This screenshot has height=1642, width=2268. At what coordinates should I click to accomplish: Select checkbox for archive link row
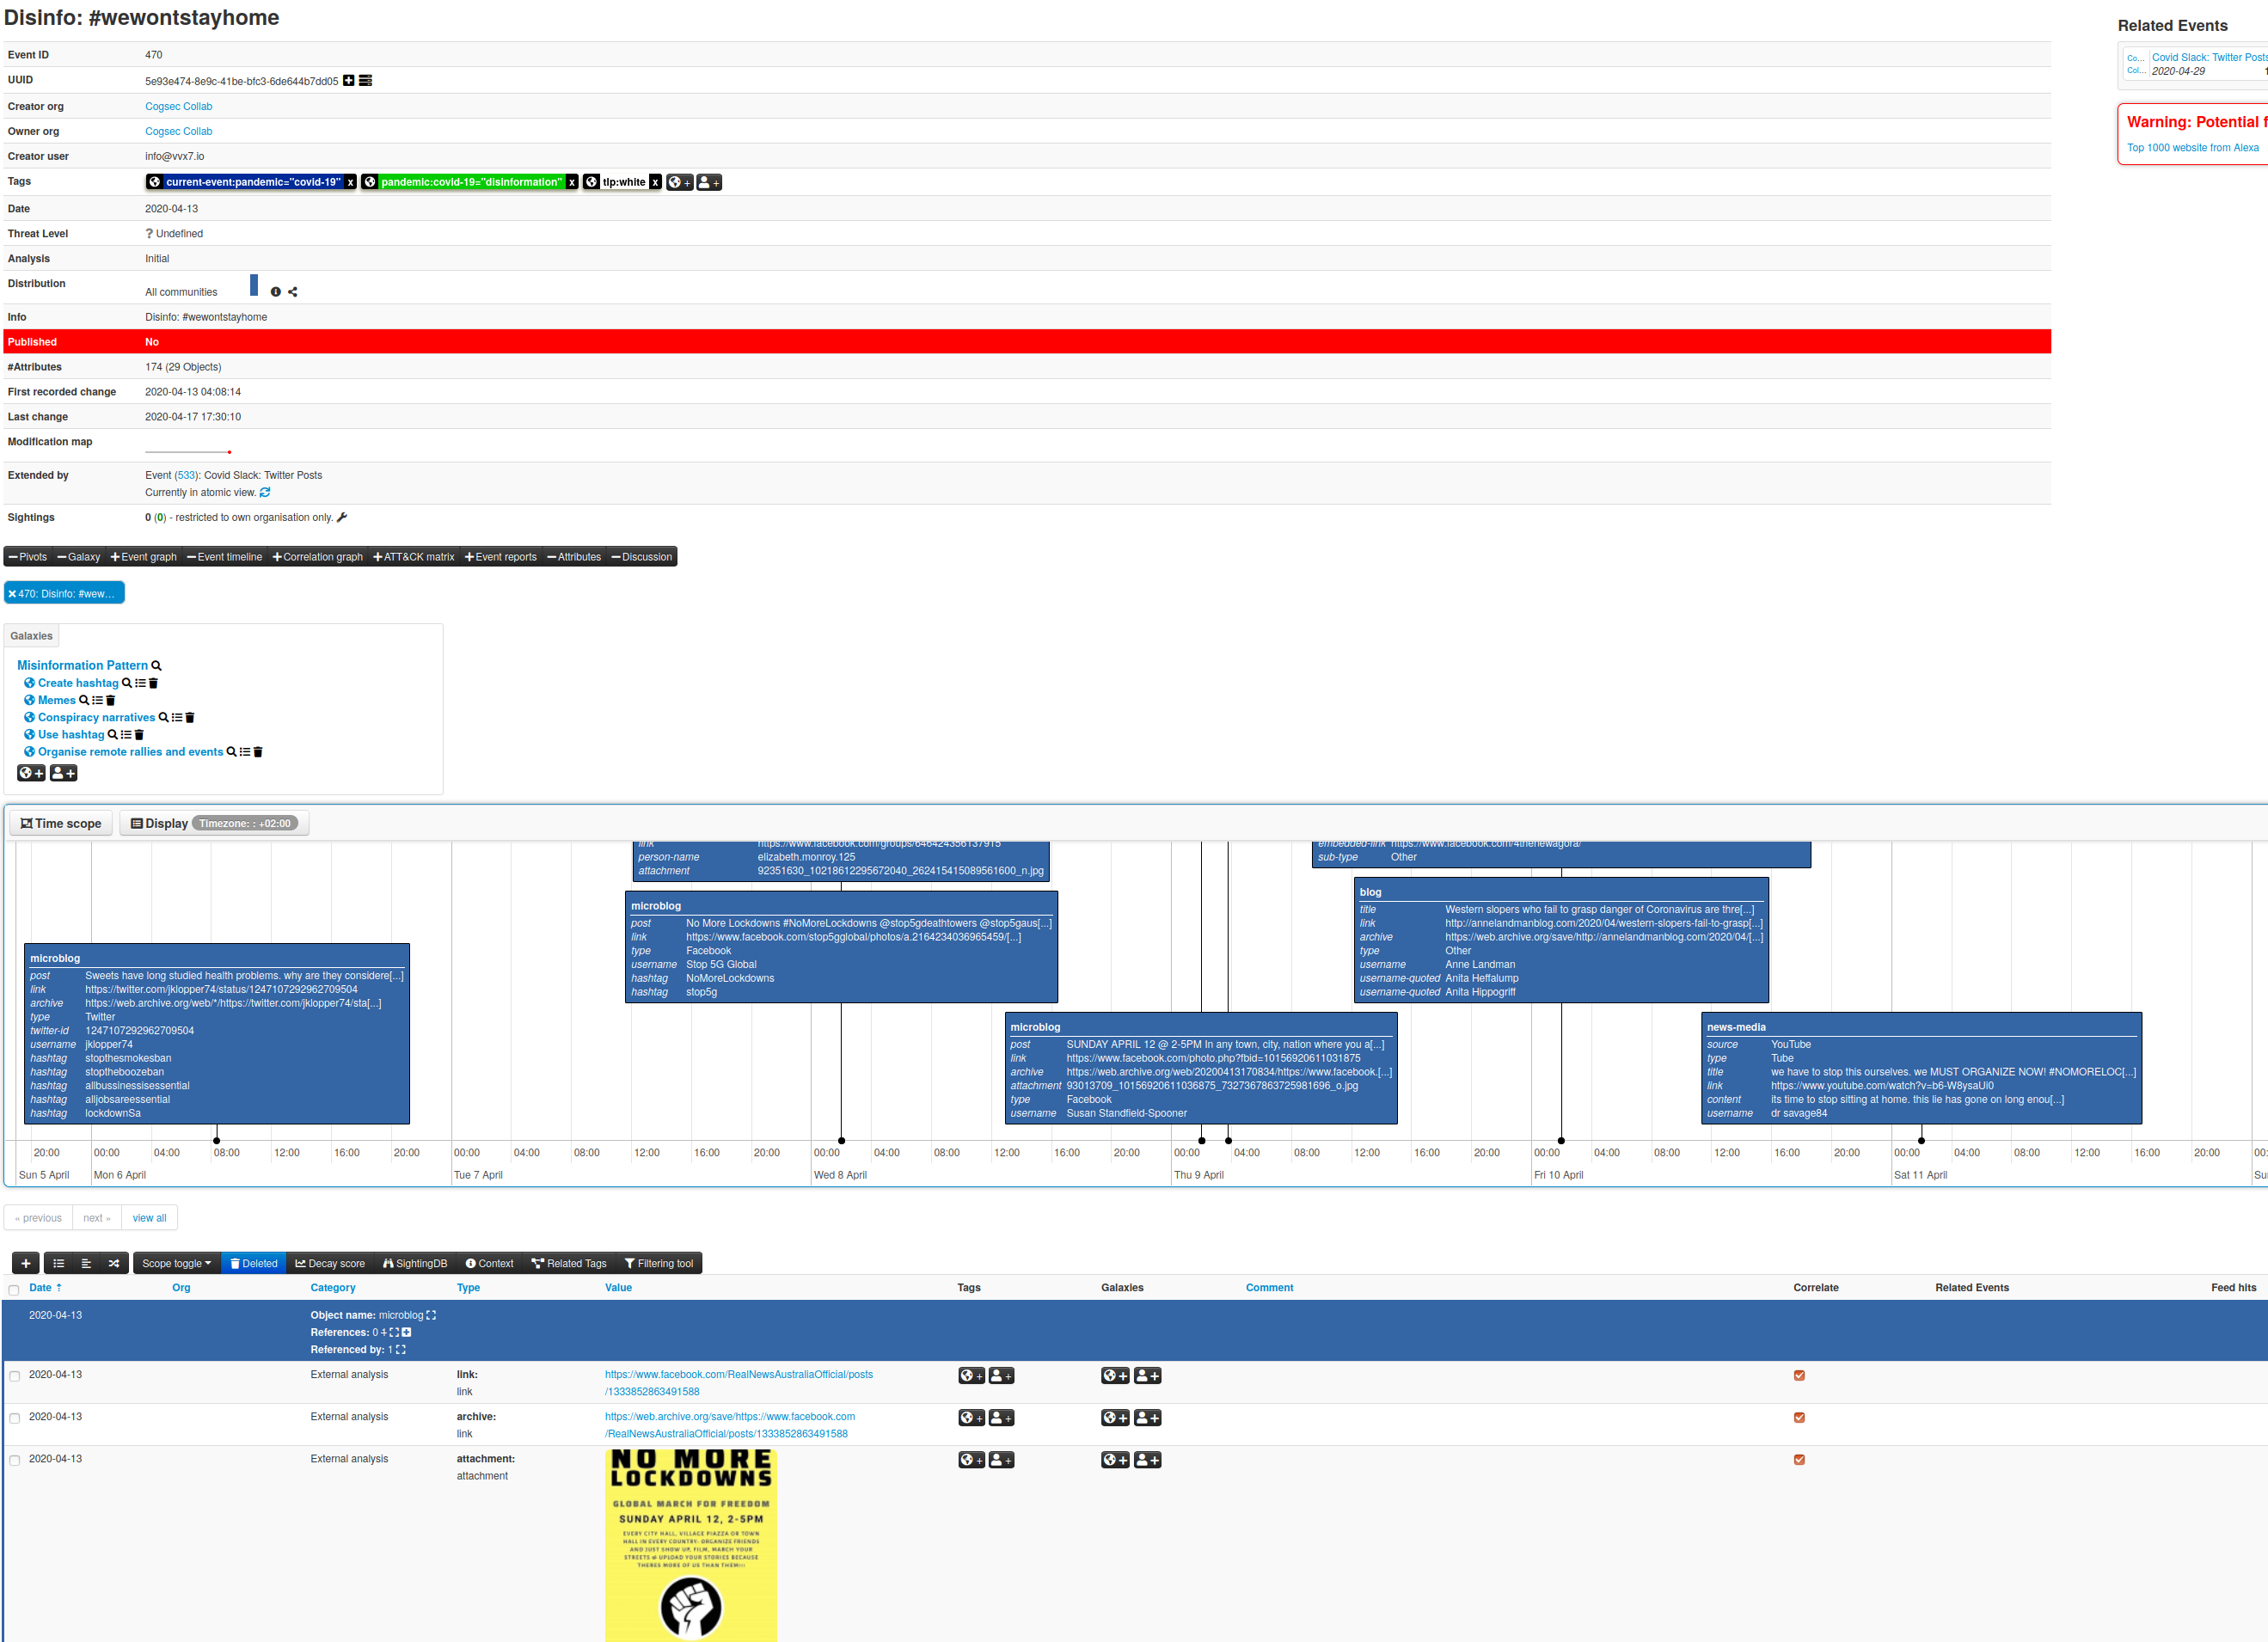pos(14,1418)
